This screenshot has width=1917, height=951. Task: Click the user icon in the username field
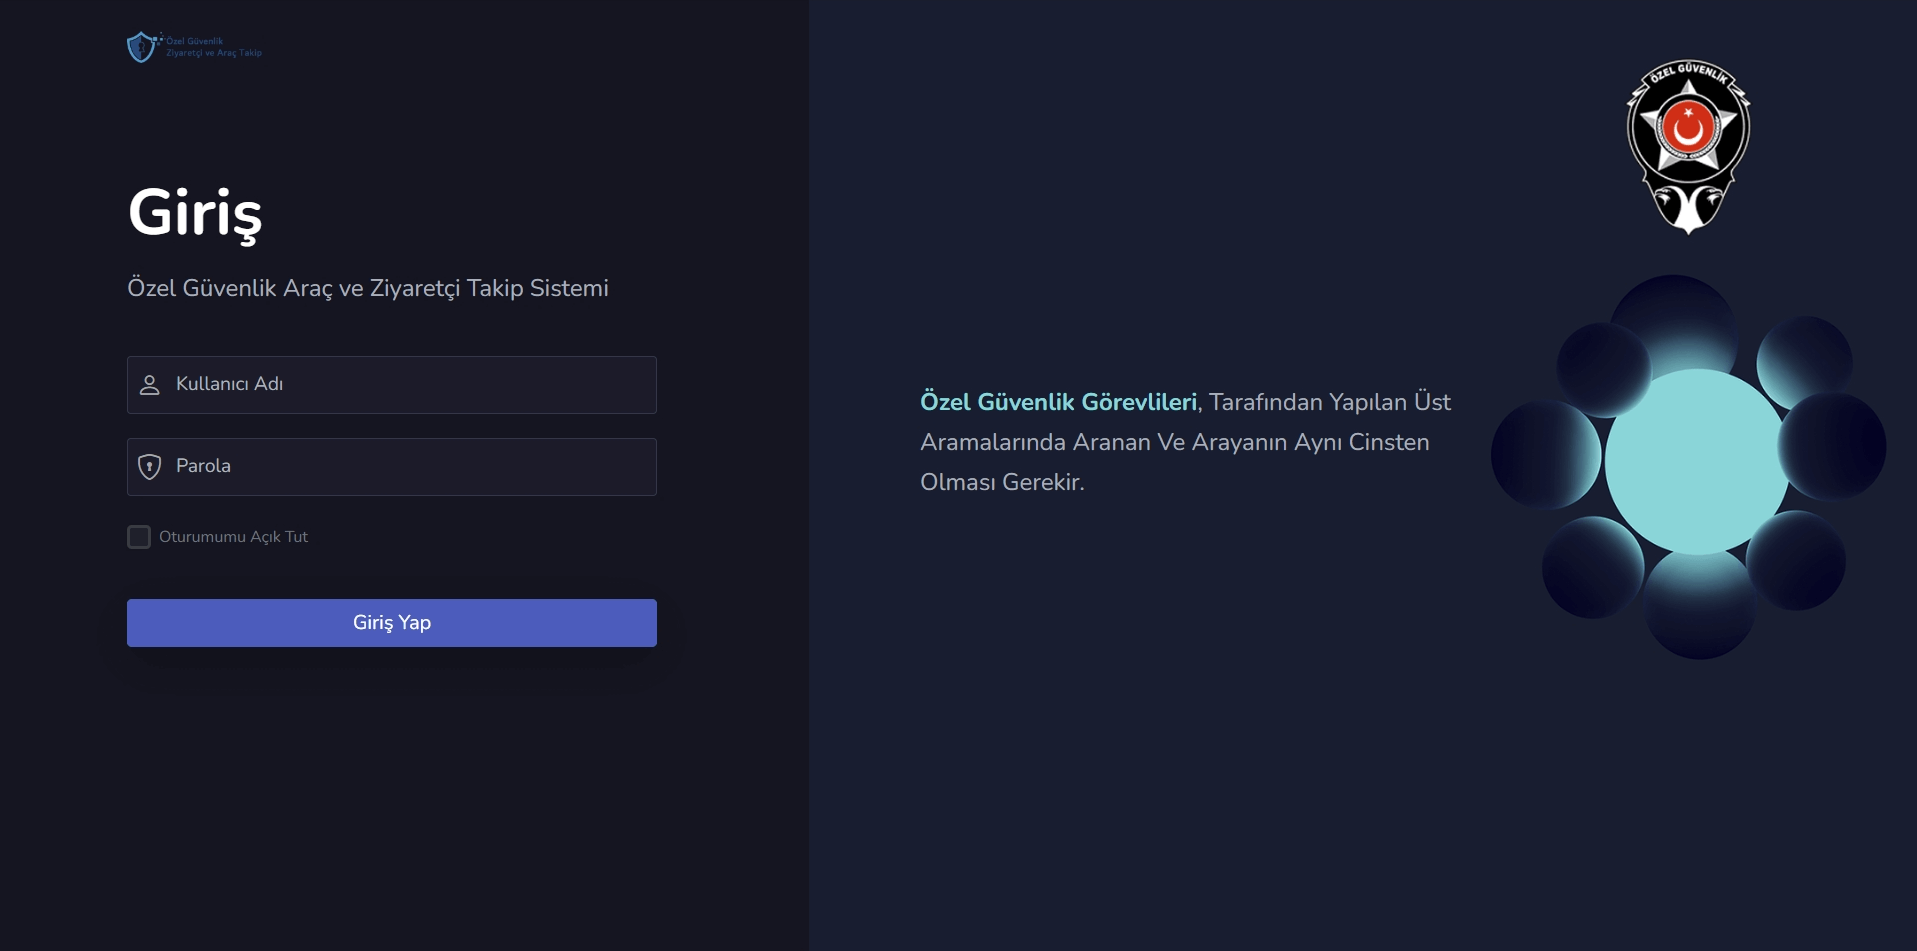[150, 385]
